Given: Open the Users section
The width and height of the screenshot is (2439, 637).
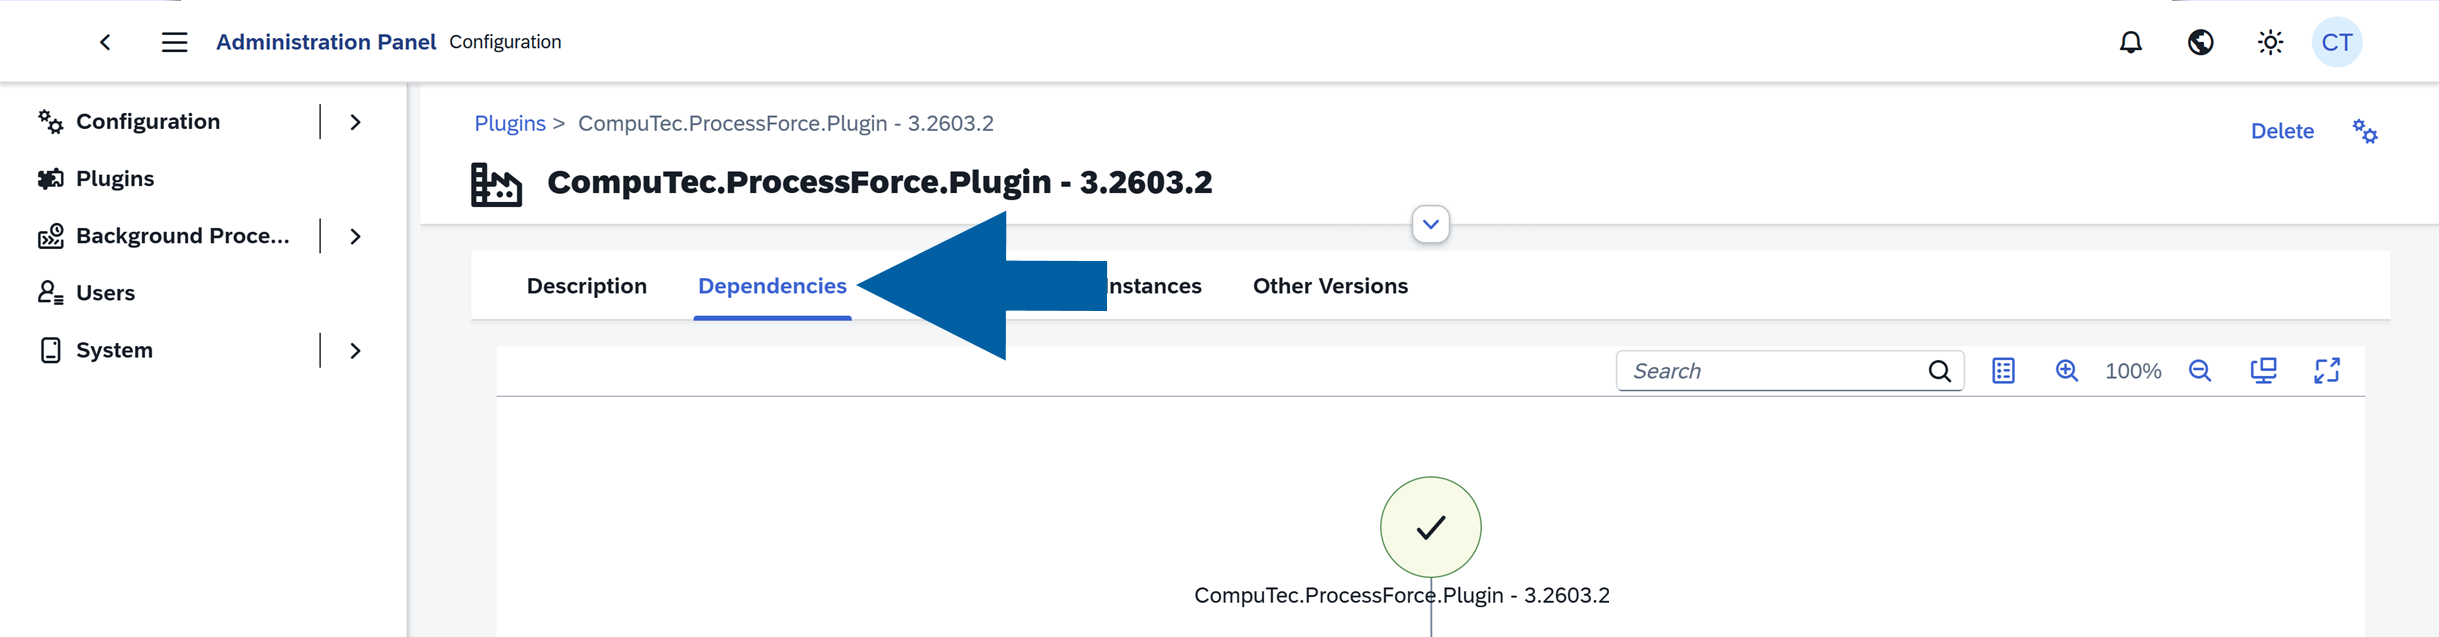Looking at the screenshot, I should tap(104, 292).
